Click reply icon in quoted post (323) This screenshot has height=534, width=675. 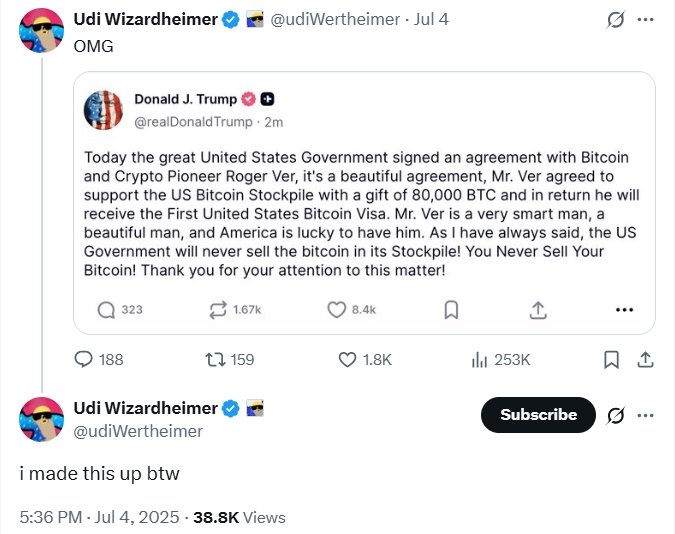[x=107, y=310]
